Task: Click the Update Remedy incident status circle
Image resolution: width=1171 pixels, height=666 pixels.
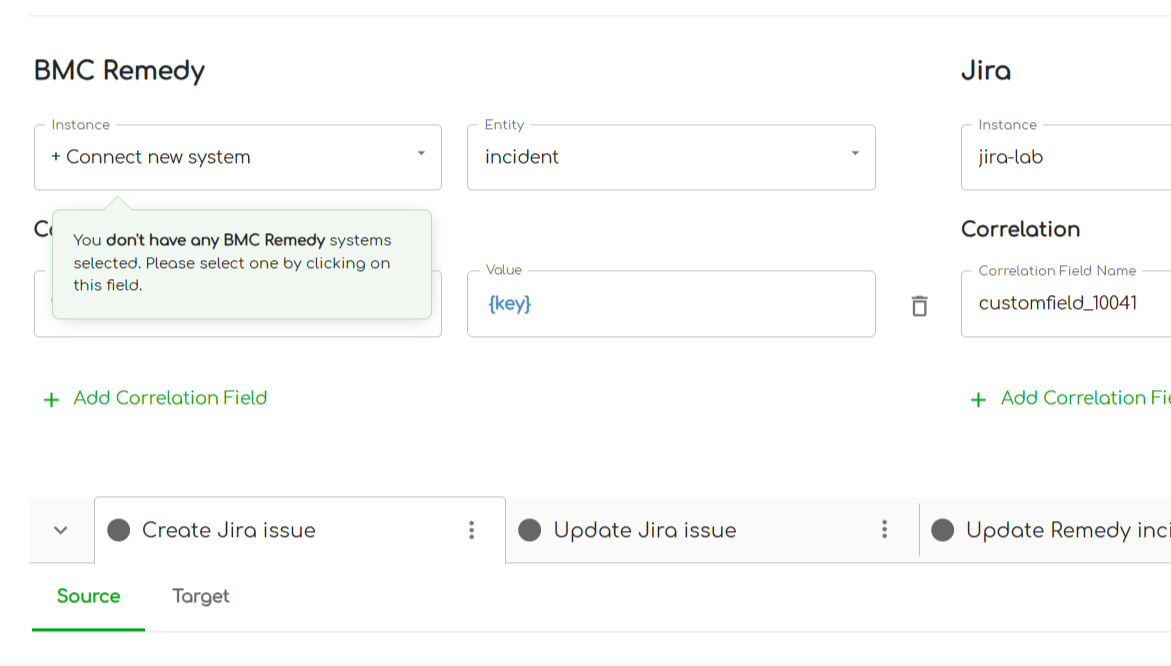Action: (942, 530)
